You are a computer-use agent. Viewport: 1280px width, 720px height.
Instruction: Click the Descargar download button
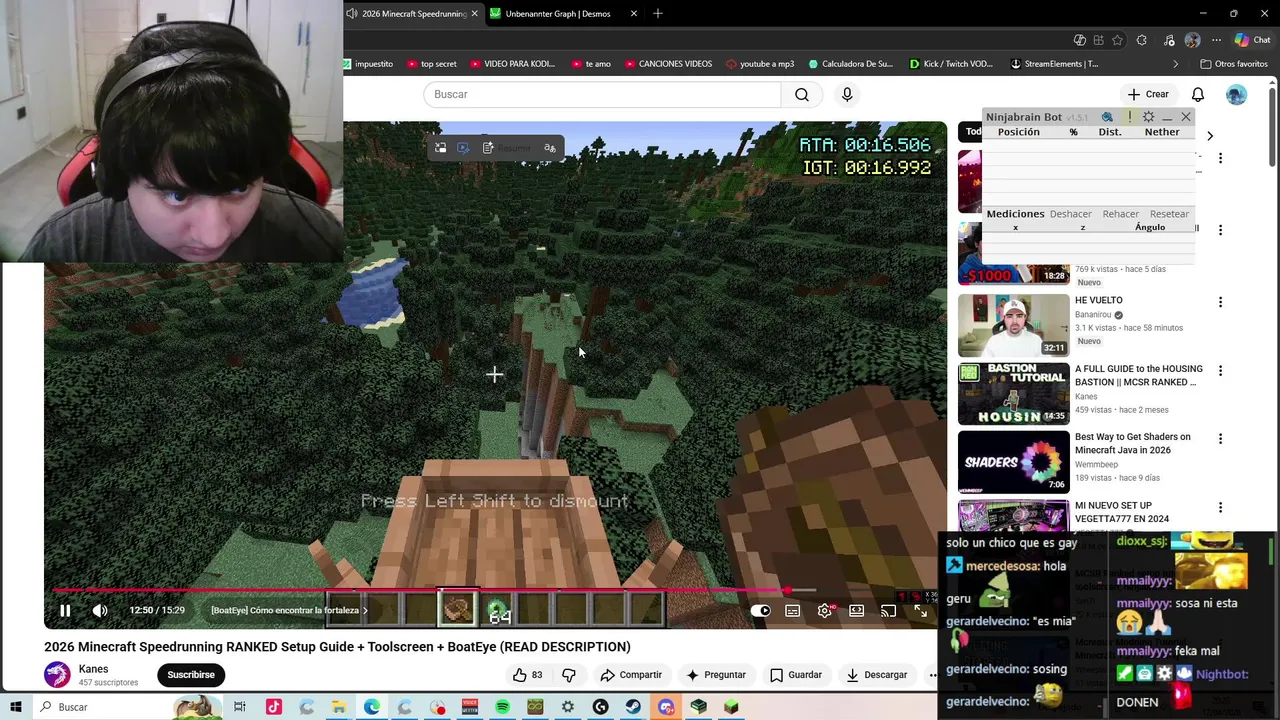click(876, 675)
